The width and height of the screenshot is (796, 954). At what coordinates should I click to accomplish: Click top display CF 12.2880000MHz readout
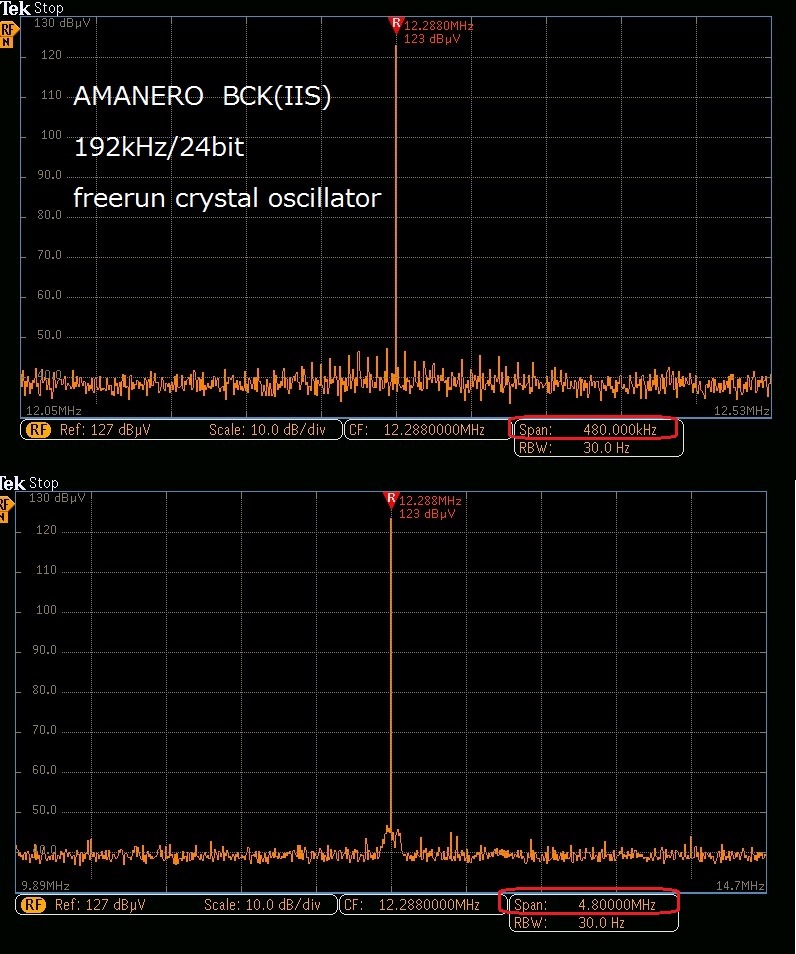coord(417,430)
